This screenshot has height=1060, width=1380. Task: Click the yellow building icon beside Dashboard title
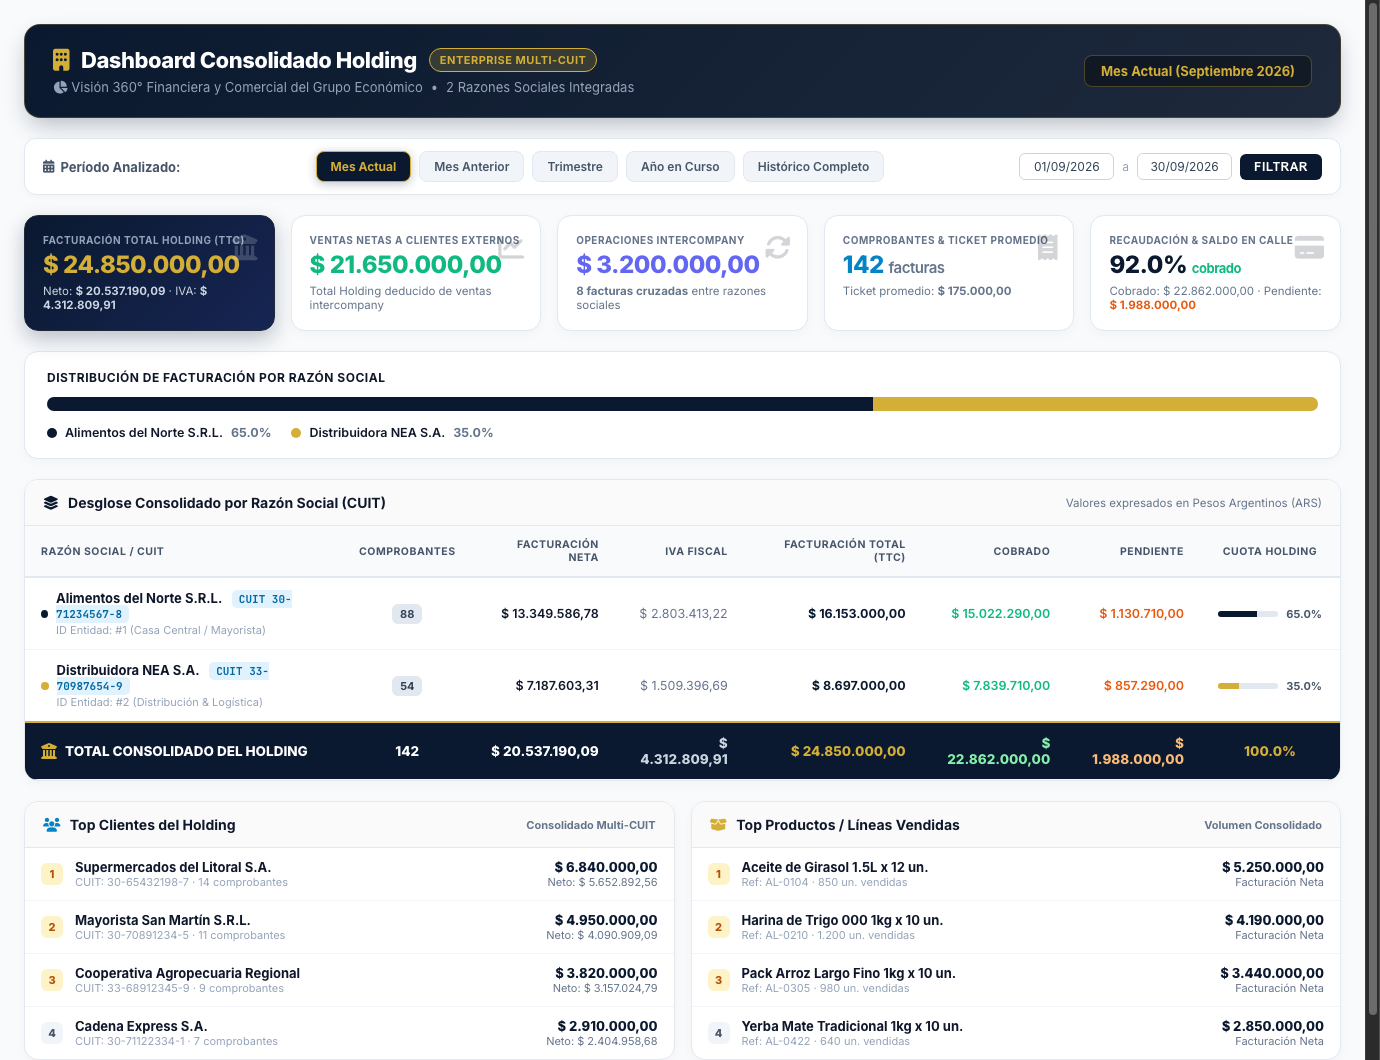point(61,60)
